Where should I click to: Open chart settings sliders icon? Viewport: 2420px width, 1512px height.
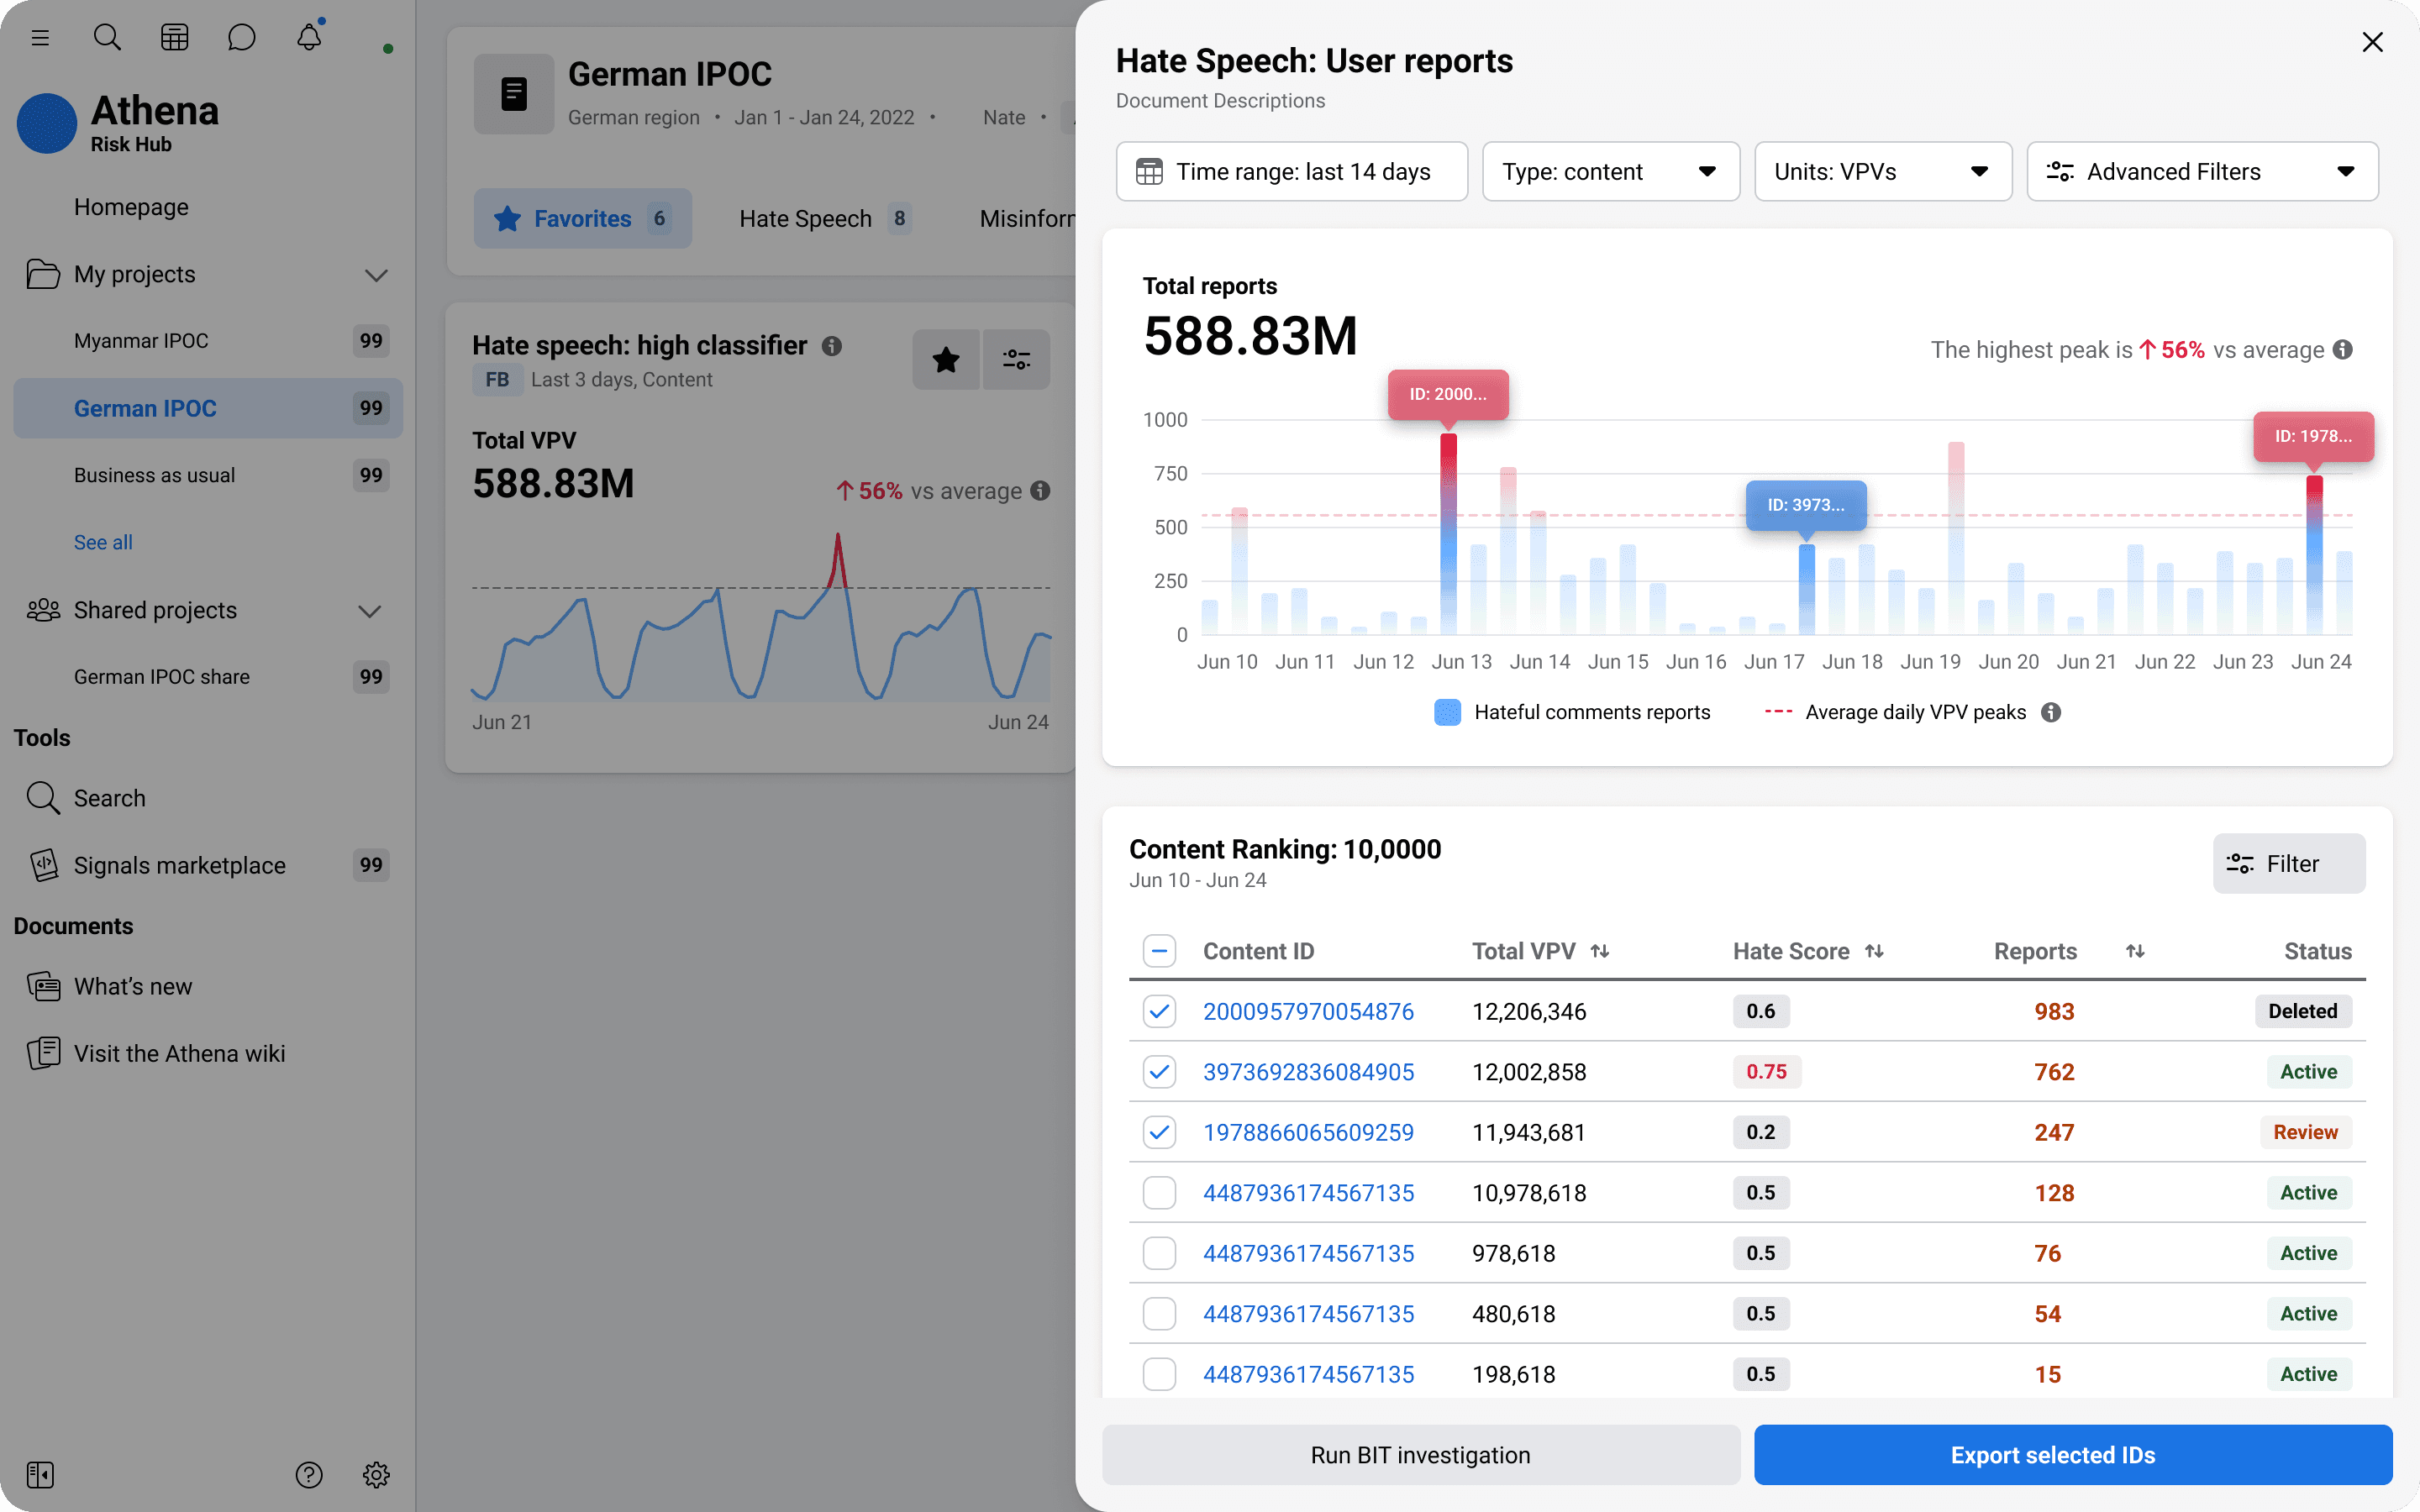(1016, 359)
